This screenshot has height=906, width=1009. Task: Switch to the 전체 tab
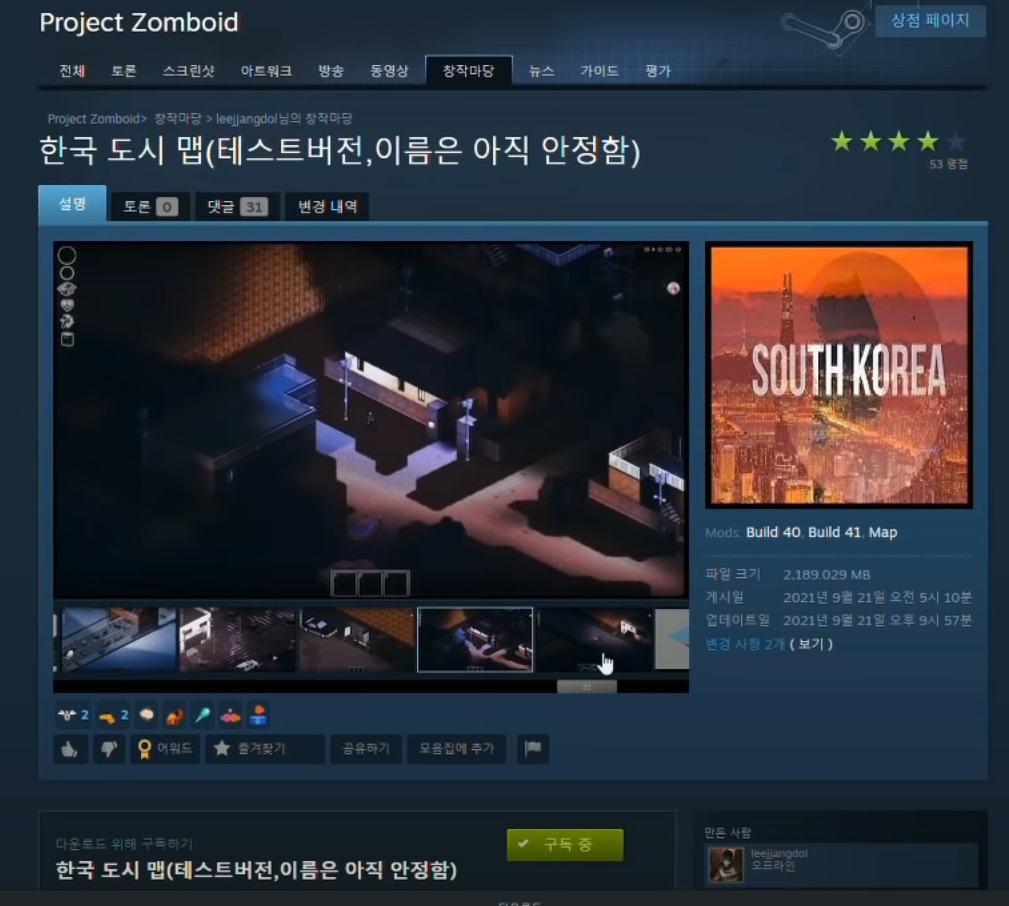pyautogui.click(x=72, y=71)
